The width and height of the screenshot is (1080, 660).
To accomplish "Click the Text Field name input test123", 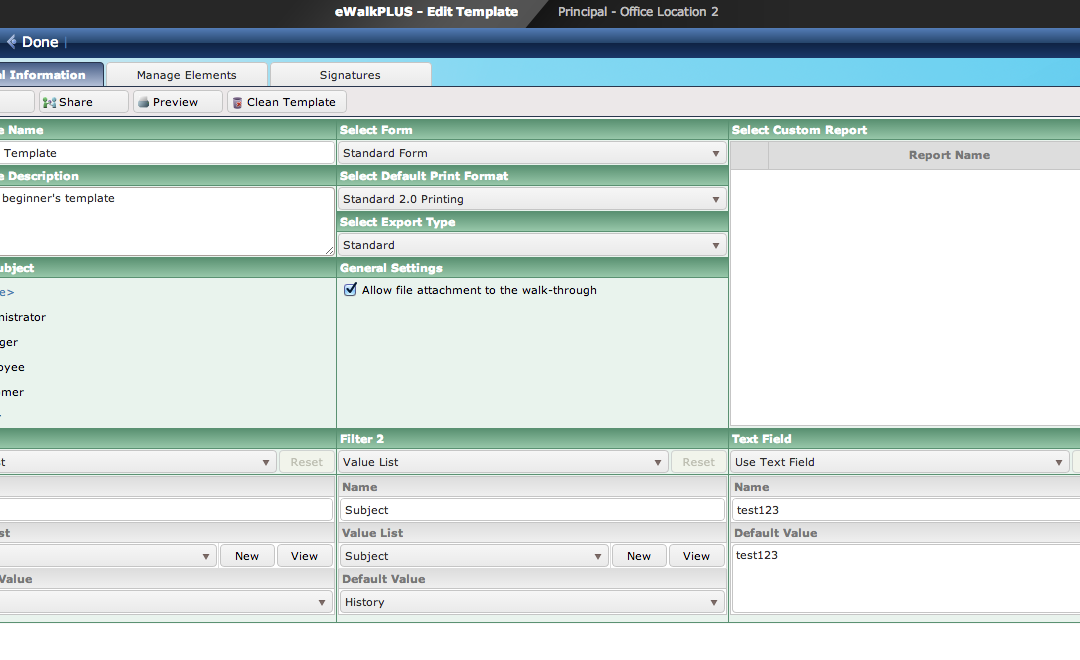I will tap(906, 510).
